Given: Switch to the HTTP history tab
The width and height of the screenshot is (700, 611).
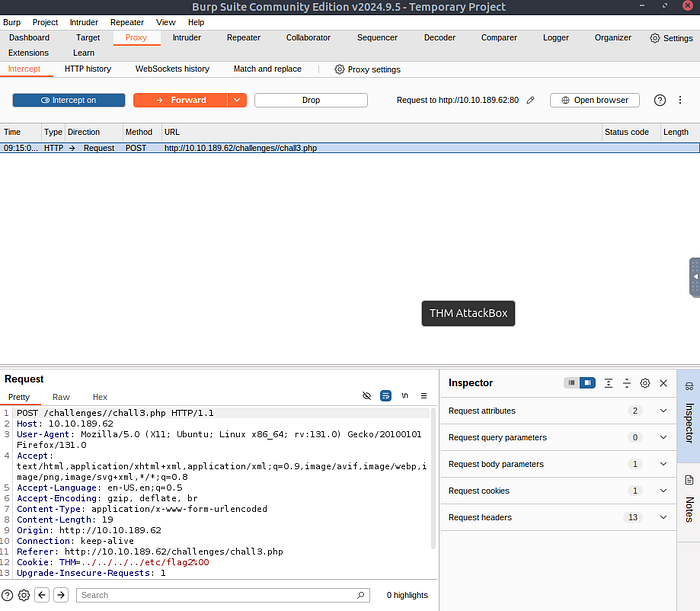Looking at the screenshot, I should (88, 69).
